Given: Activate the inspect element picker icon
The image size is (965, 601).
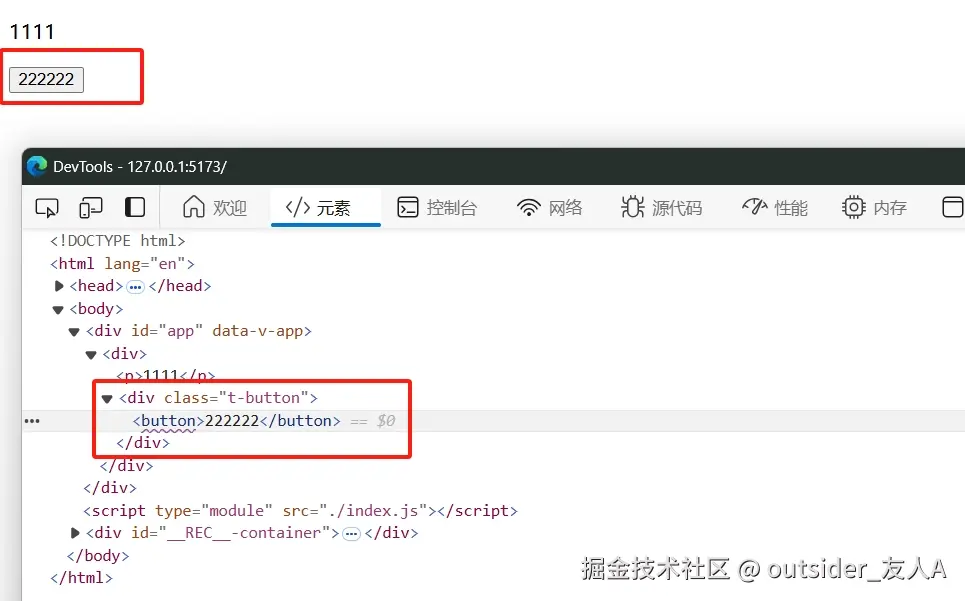Looking at the screenshot, I should coord(47,208).
